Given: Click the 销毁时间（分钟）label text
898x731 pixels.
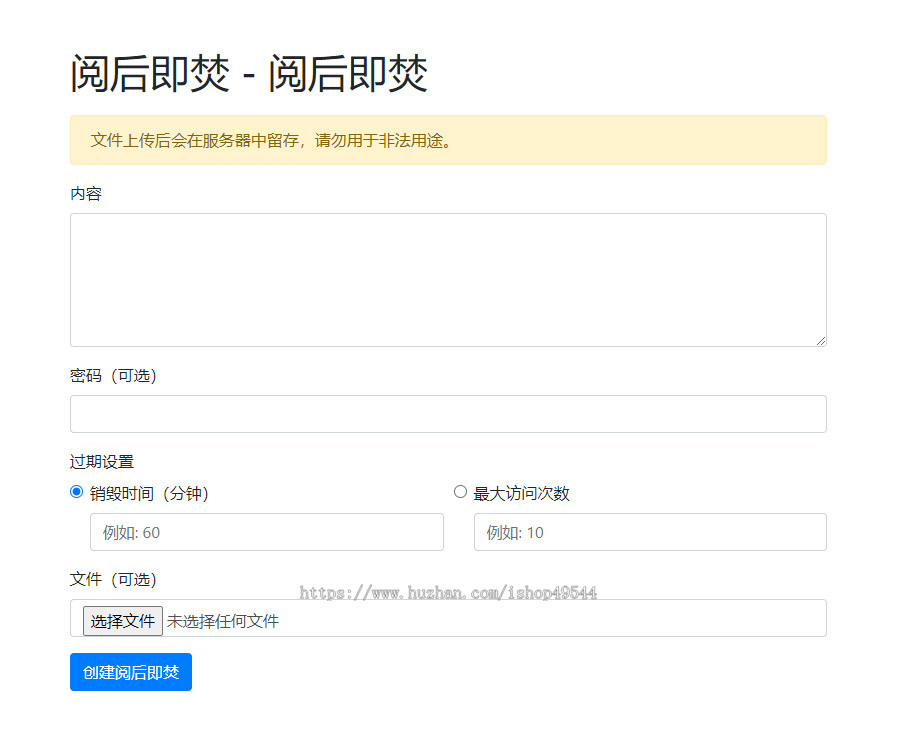Looking at the screenshot, I should pyautogui.click(x=149, y=493).
